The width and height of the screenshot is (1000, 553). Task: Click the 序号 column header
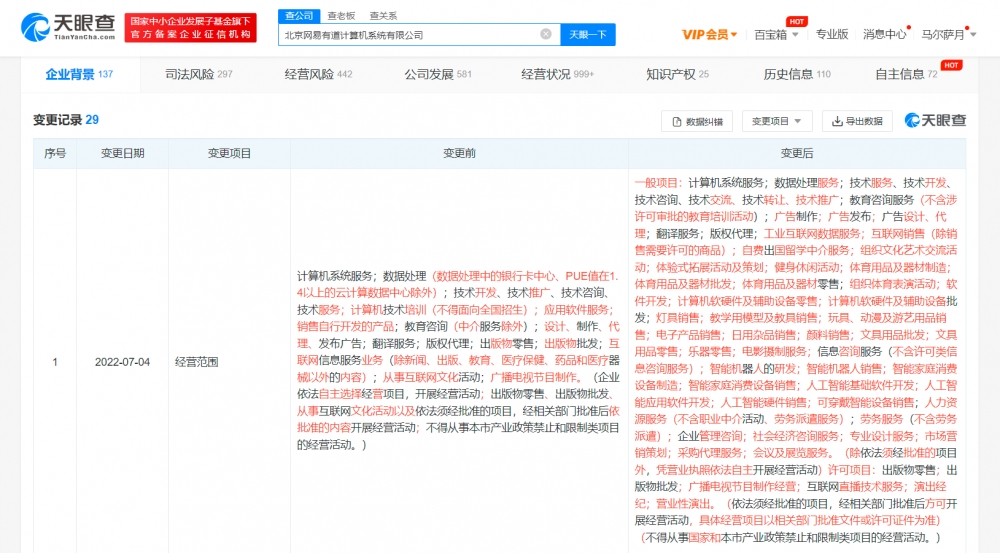point(55,154)
